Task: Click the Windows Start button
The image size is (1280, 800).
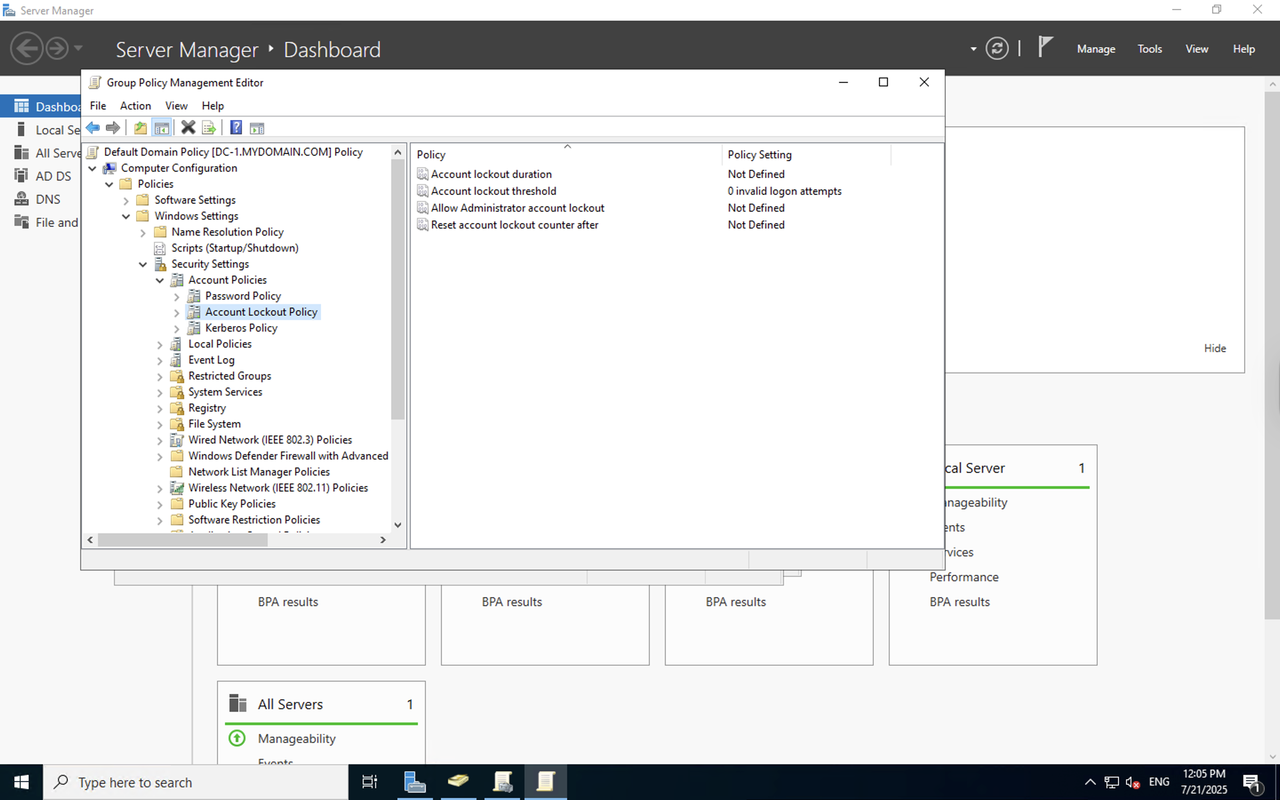Action: pos(21,782)
